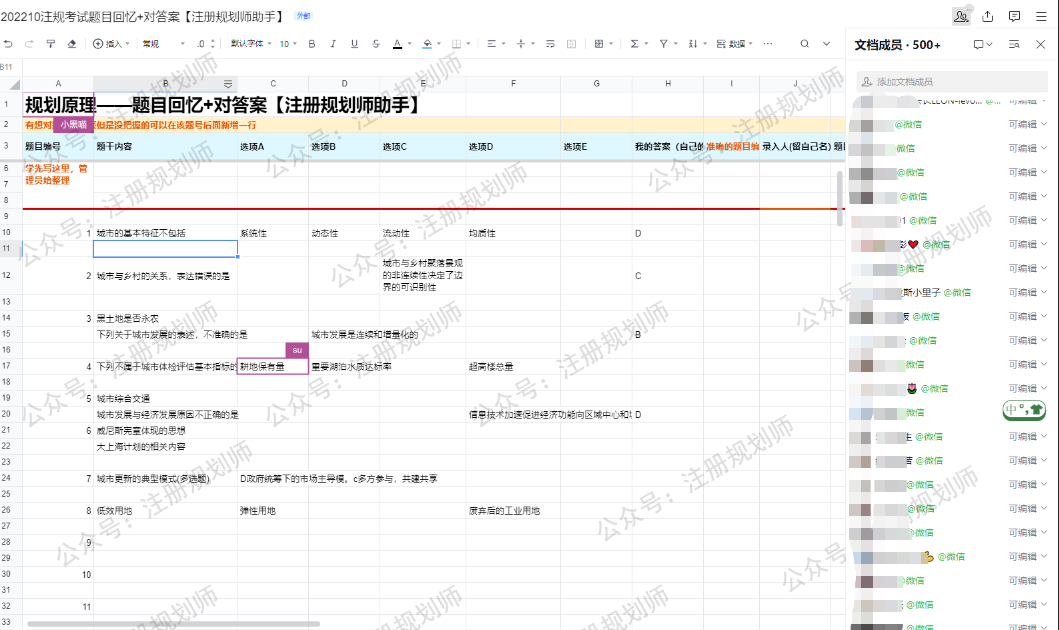Select cell 废弃后的工业用地

coord(513,511)
